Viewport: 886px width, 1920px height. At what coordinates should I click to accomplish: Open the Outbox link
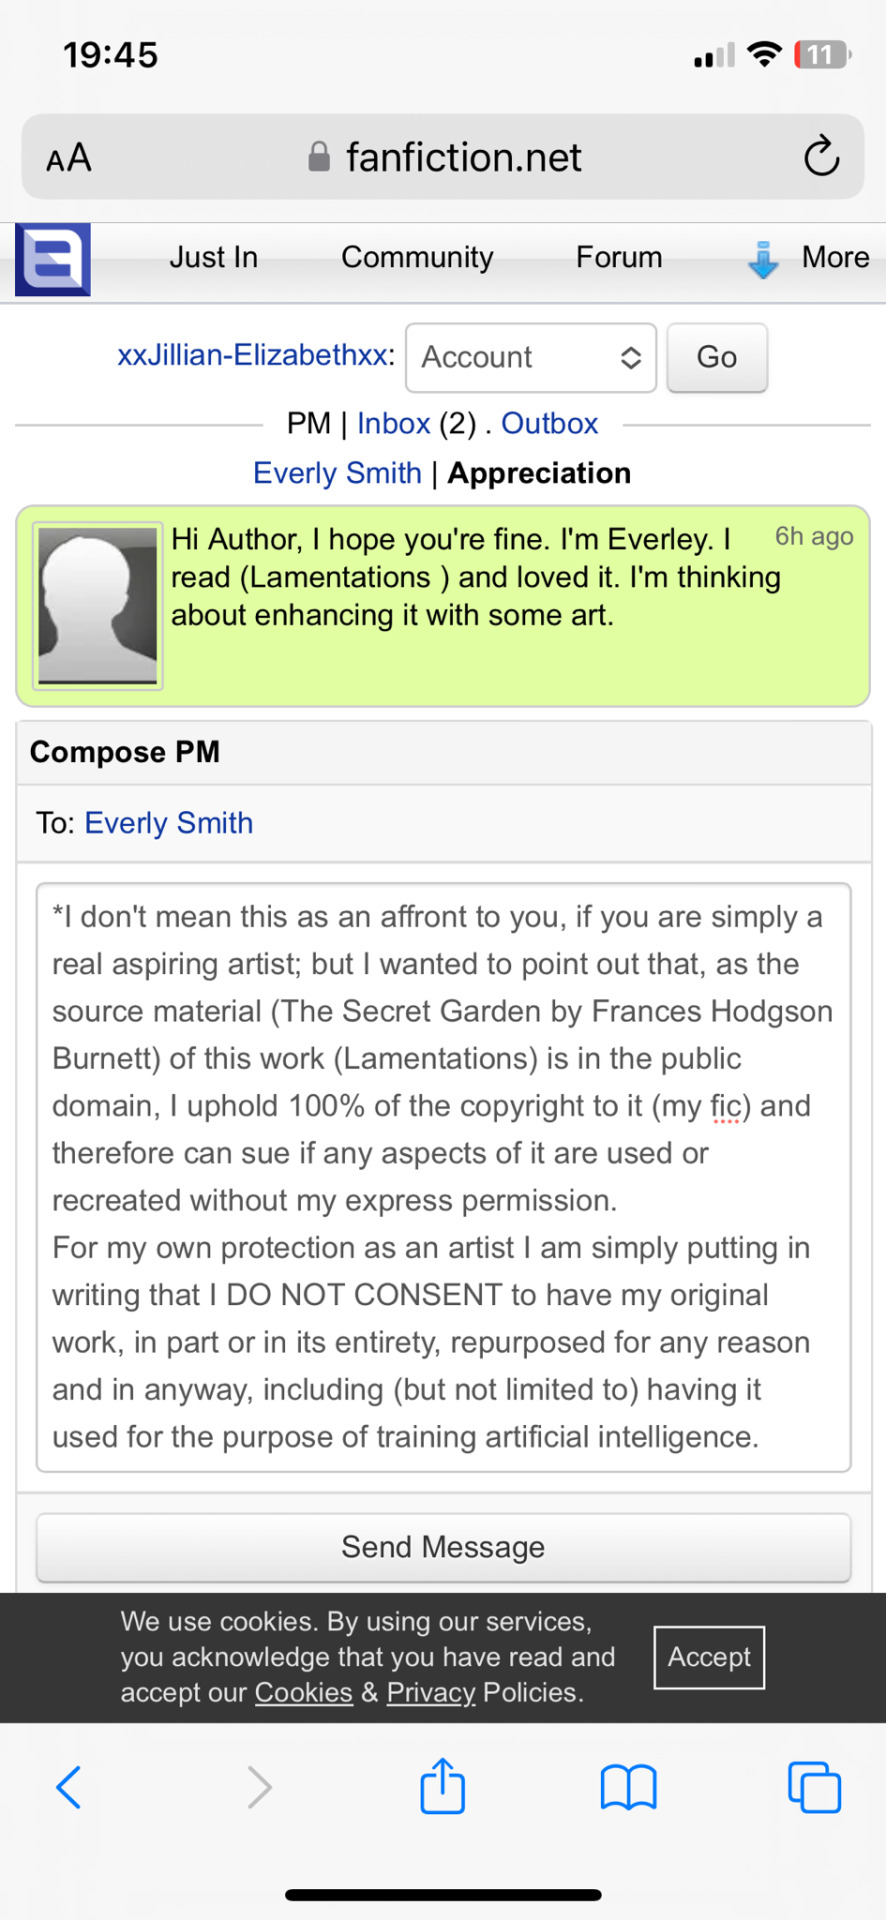[x=549, y=423]
